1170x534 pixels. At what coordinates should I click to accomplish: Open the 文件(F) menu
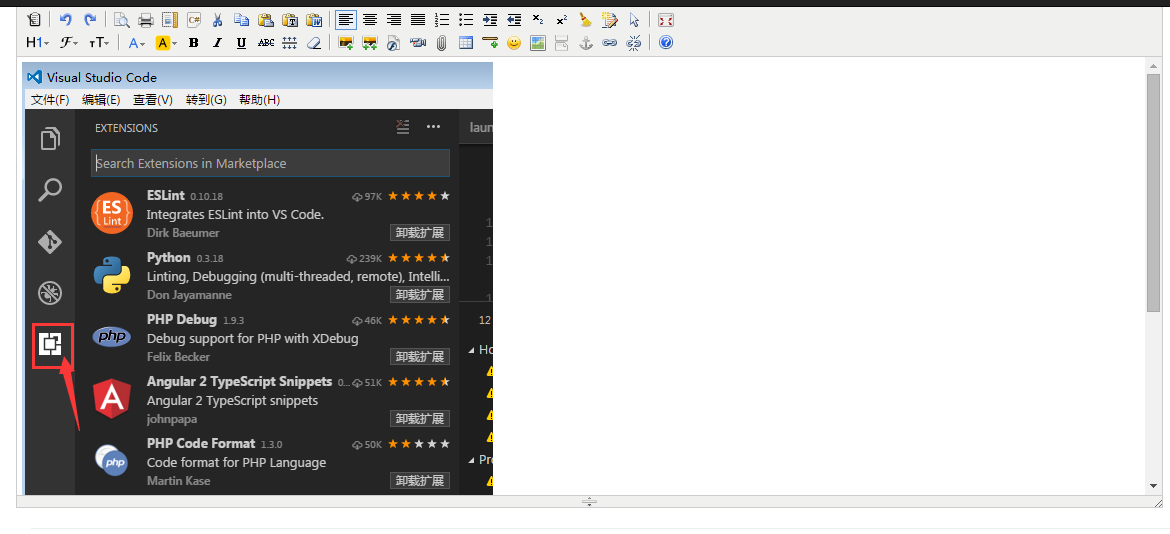[x=50, y=100]
